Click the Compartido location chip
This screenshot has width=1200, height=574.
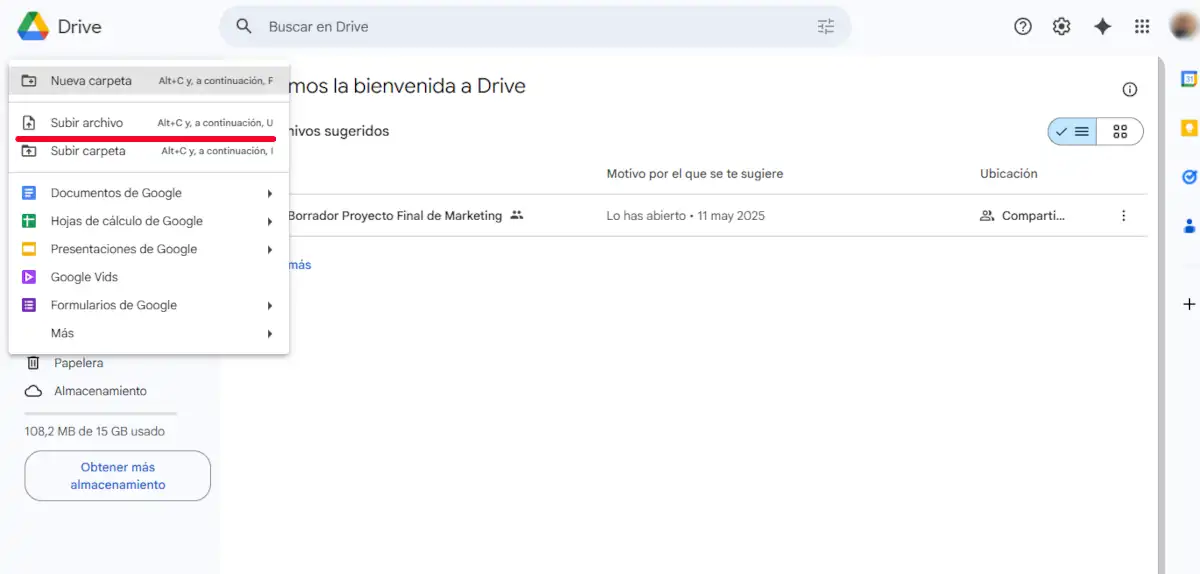pyautogui.click(x=1022, y=216)
